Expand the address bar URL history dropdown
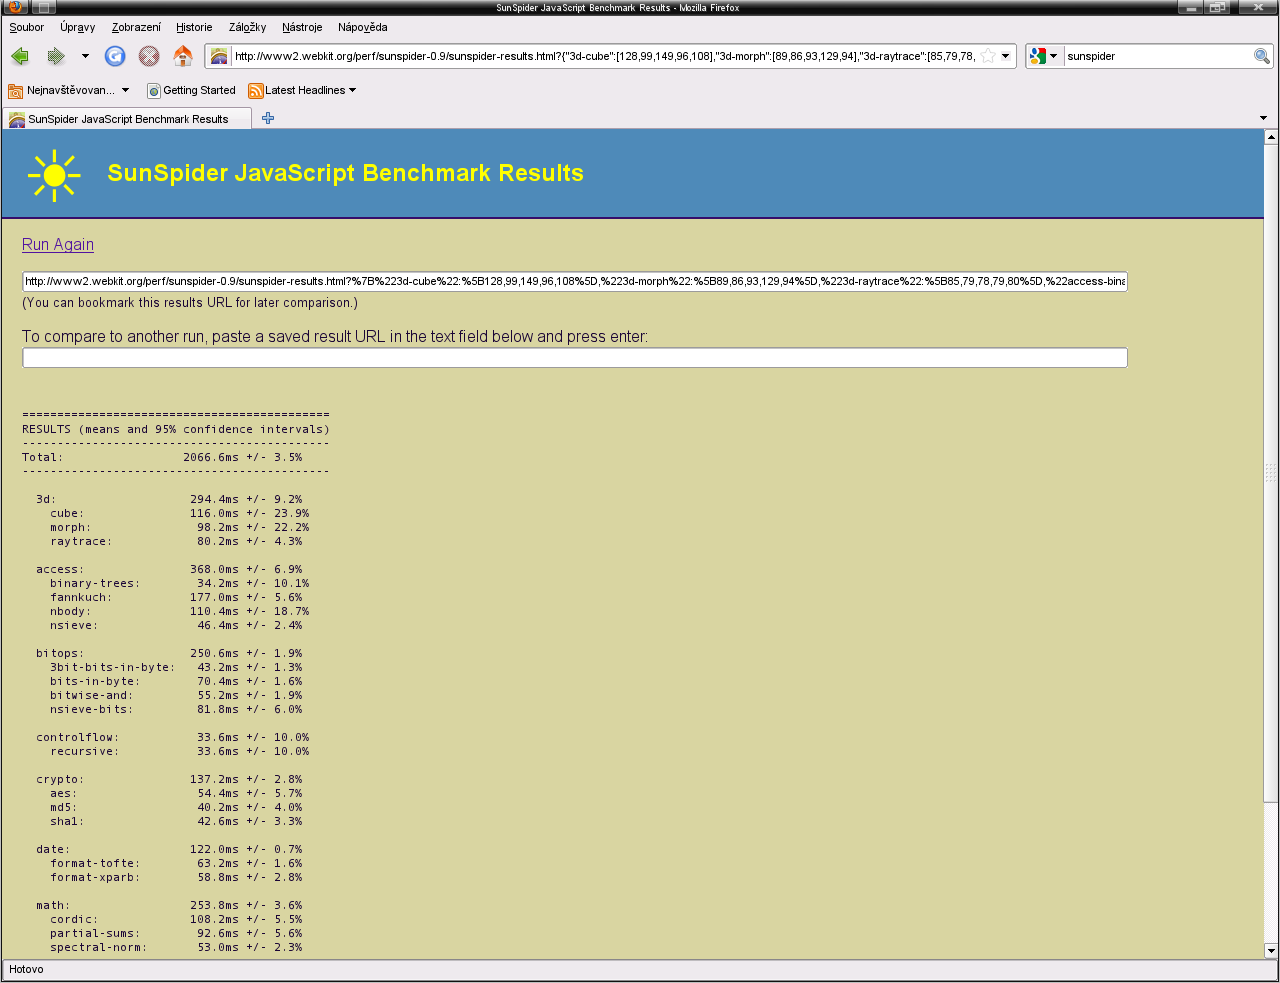 pyautogui.click(x=1006, y=56)
